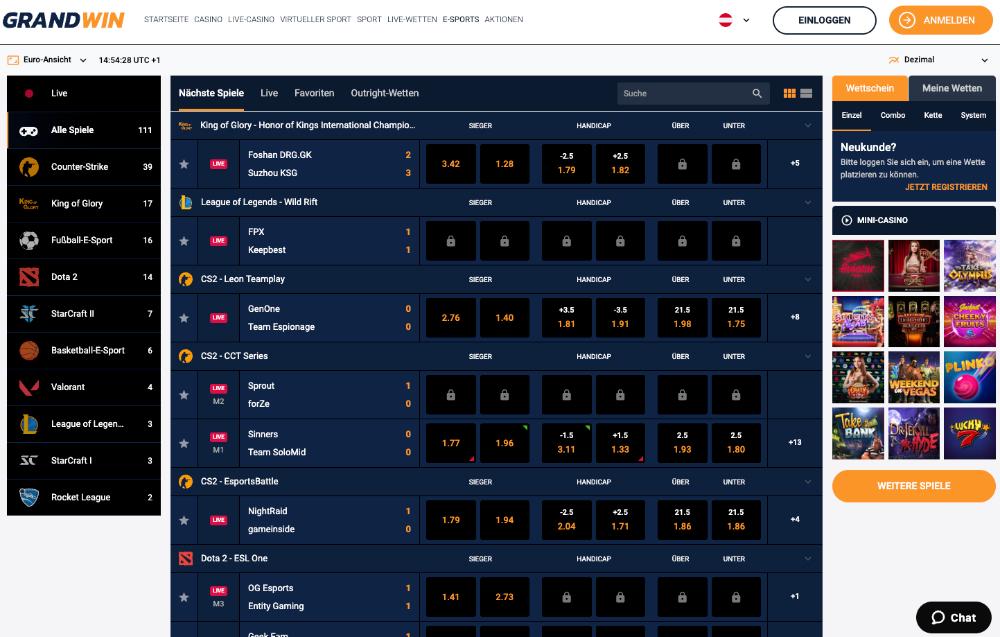Viewport: 1000px width, 637px height.
Task: Choose Über 21.5 at 1.86 for NightRaid match
Action: tap(682, 520)
